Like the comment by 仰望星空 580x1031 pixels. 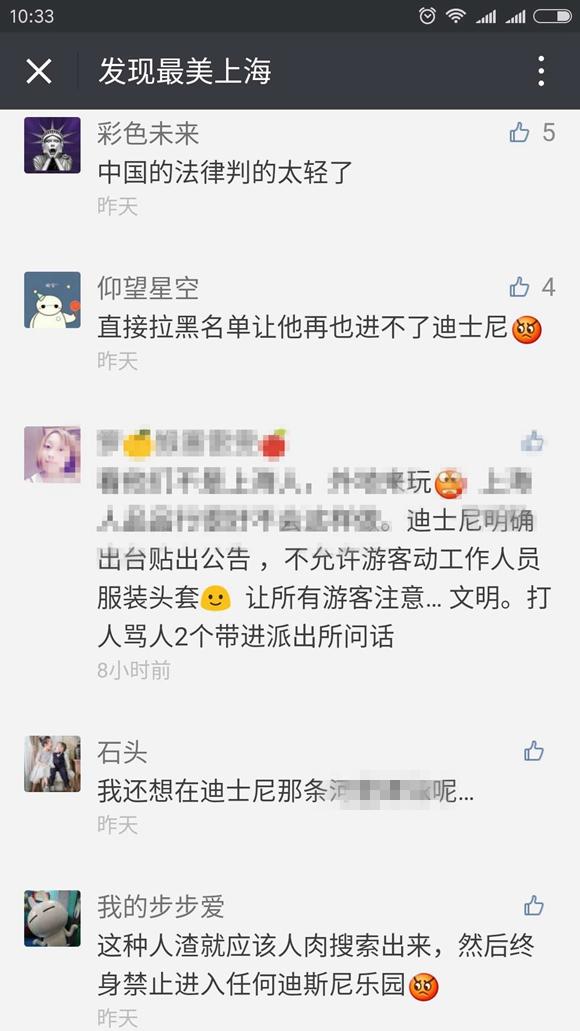(x=520, y=287)
